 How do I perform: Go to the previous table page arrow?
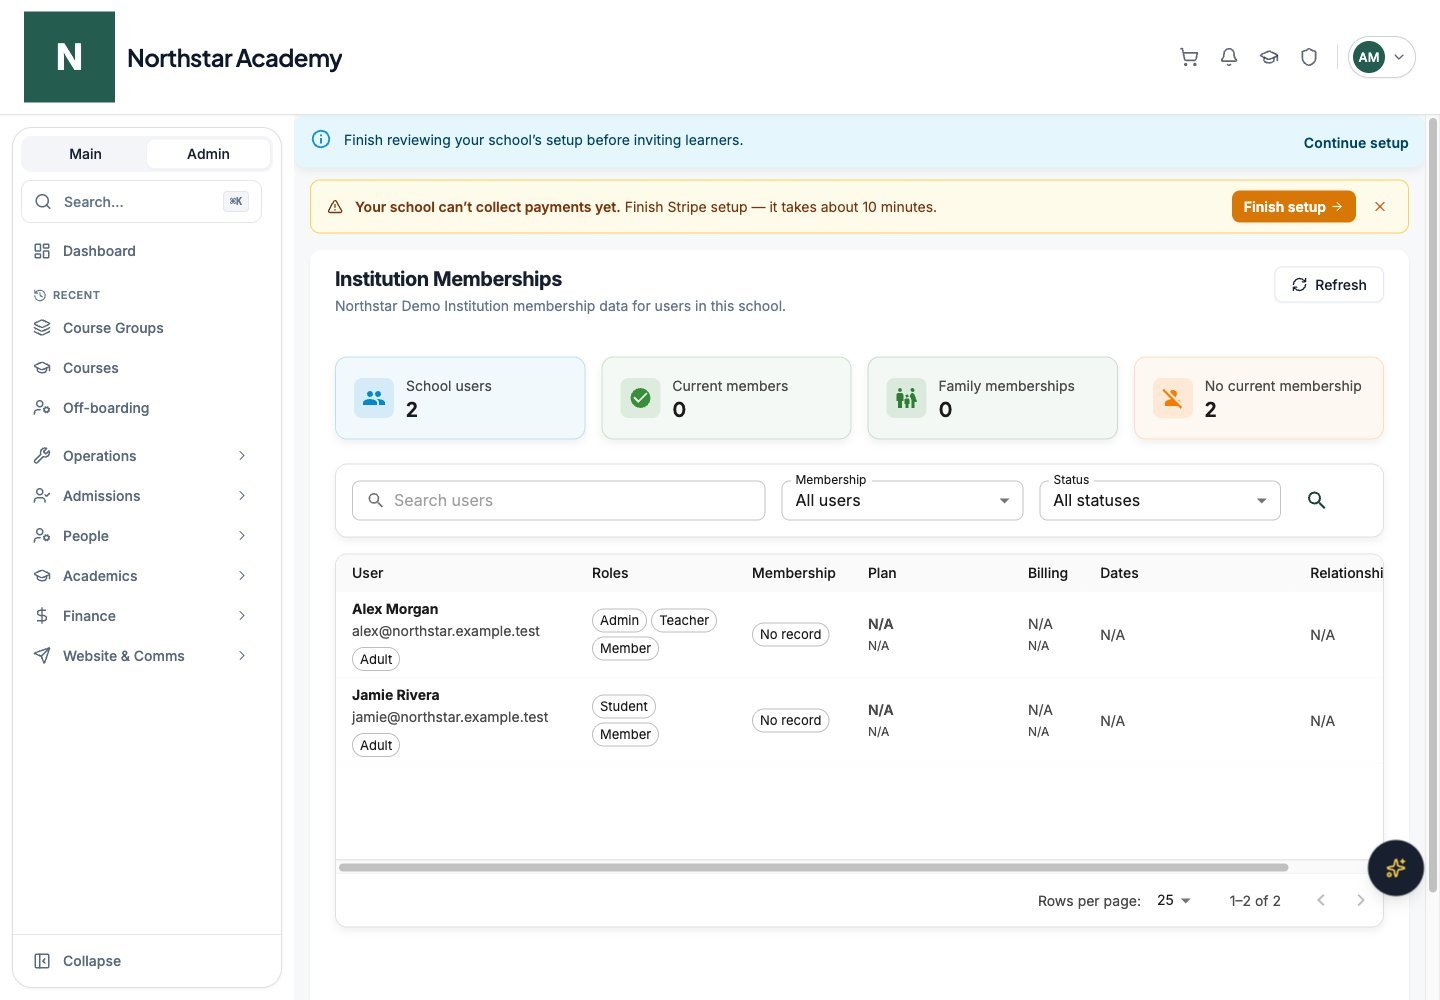[1321, 900]
